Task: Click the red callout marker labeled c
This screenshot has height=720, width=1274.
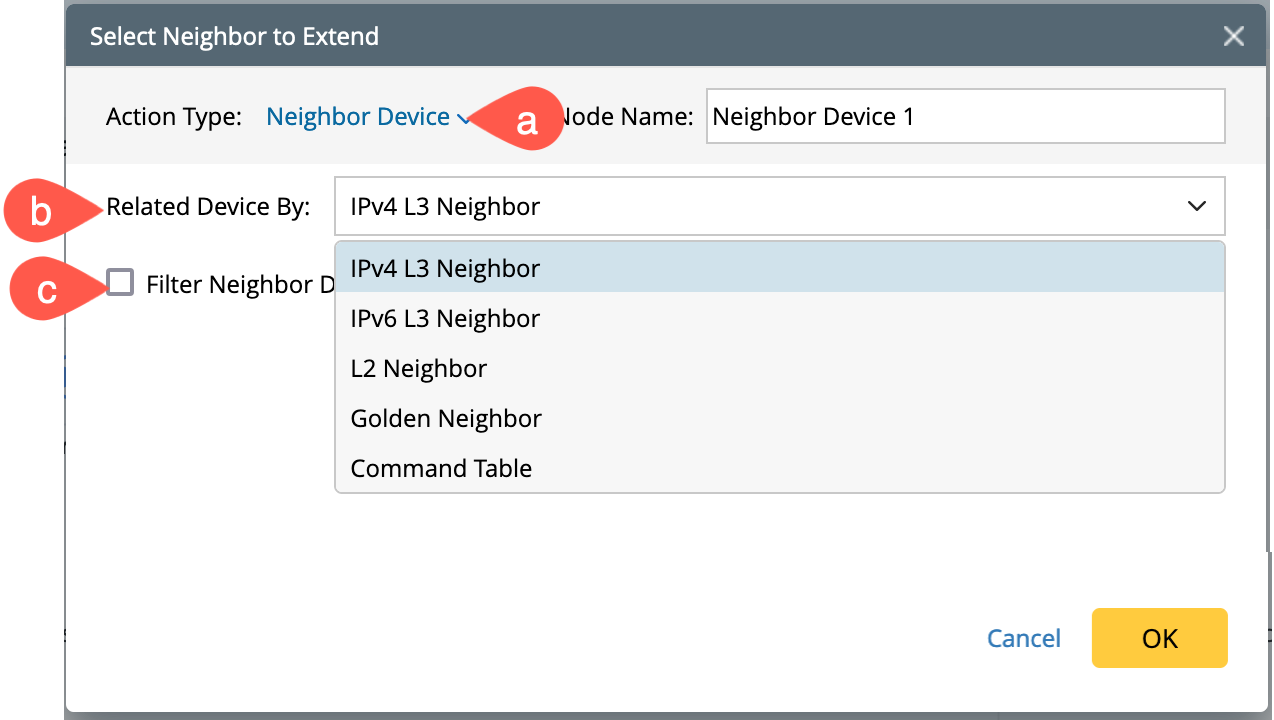Action: (46, 290)
